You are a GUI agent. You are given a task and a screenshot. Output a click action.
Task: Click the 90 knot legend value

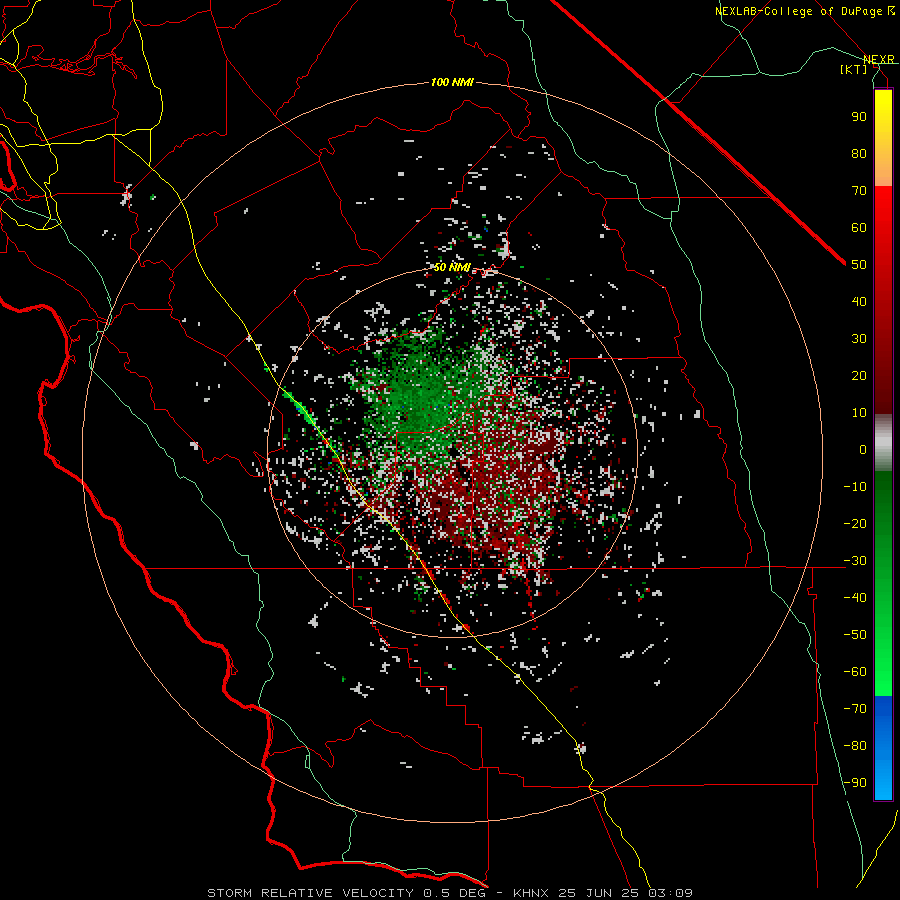[859, 117]
